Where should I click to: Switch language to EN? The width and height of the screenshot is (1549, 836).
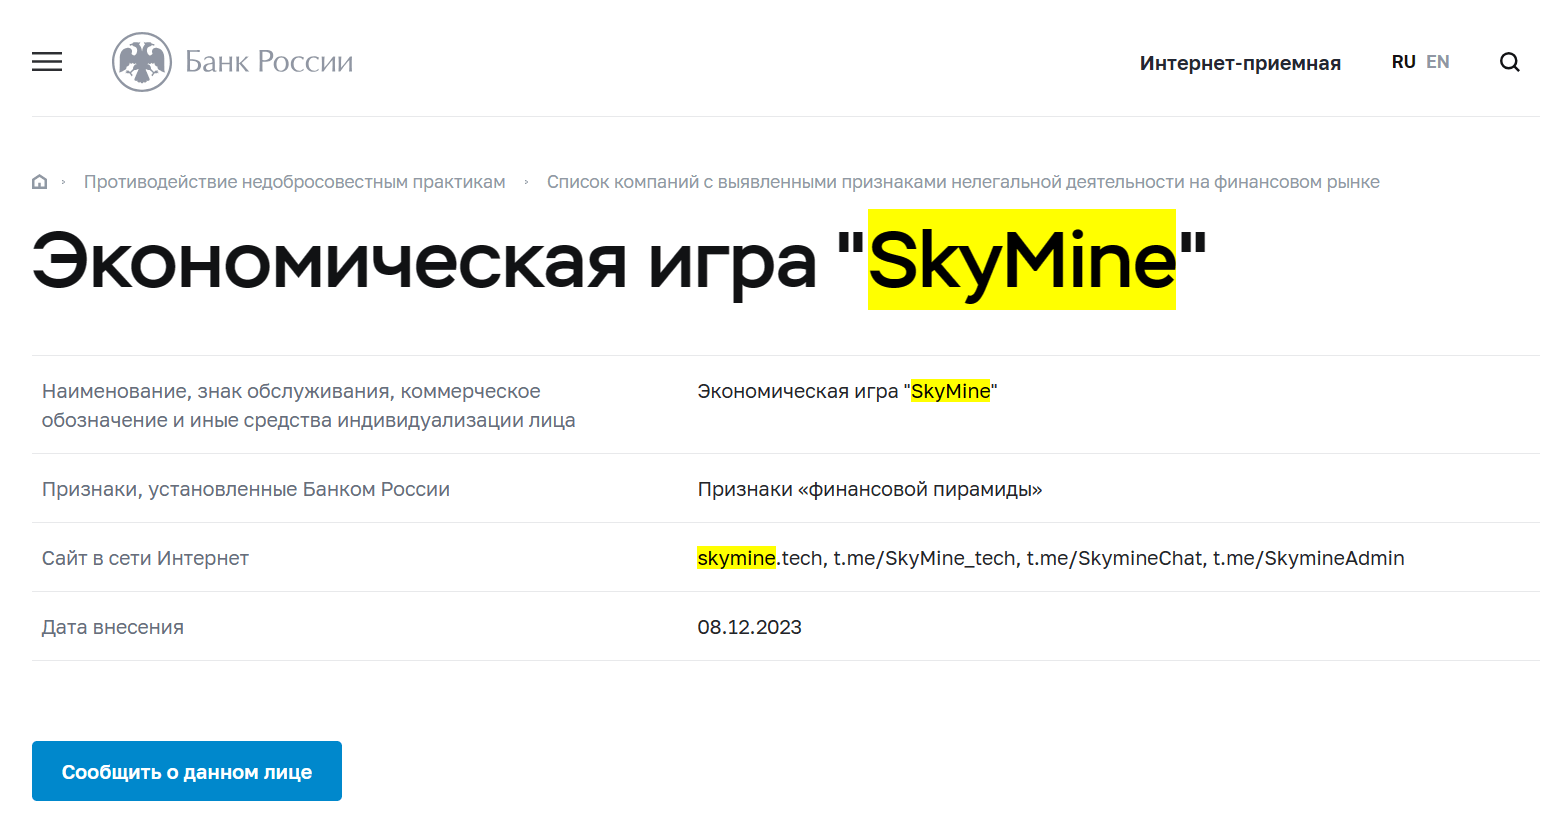tap(1438, 62)
